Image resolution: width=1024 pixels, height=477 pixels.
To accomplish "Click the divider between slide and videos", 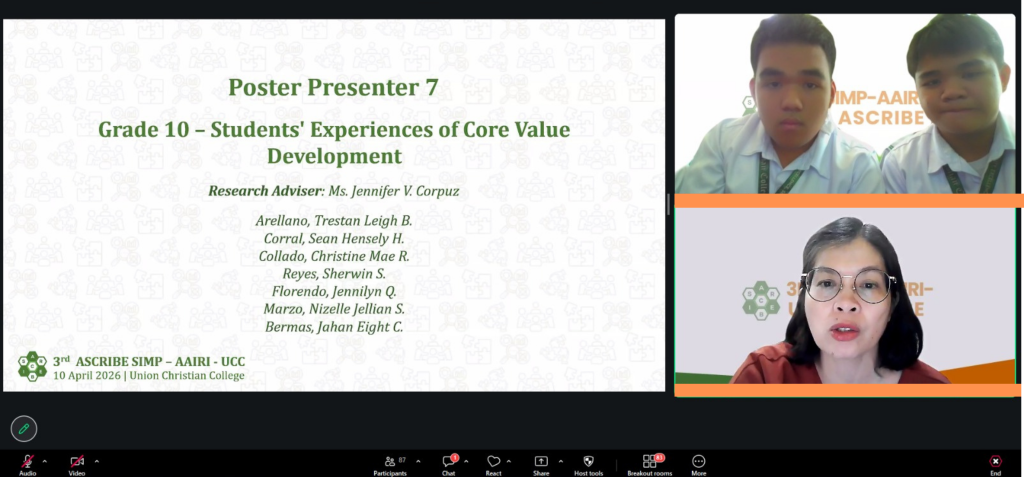I will [x=669, y=204].
